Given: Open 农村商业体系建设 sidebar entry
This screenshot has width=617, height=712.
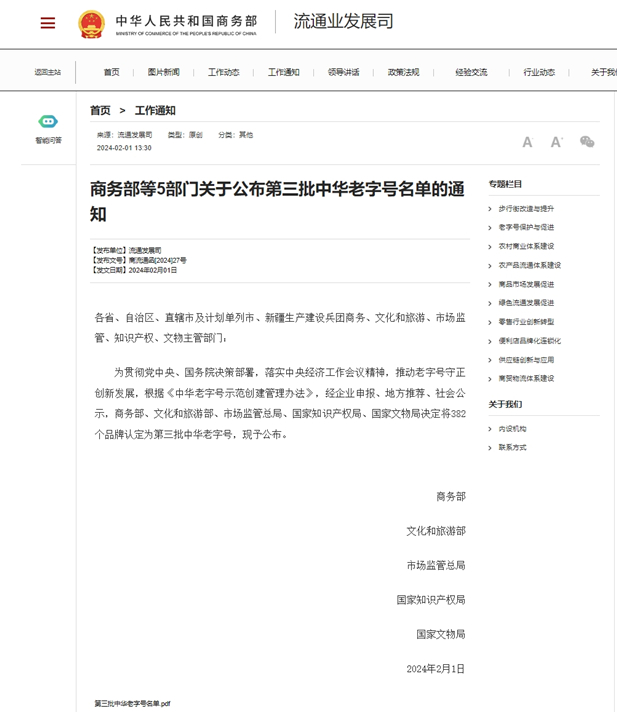Looking at the screenshot, I should coord(526,246).
